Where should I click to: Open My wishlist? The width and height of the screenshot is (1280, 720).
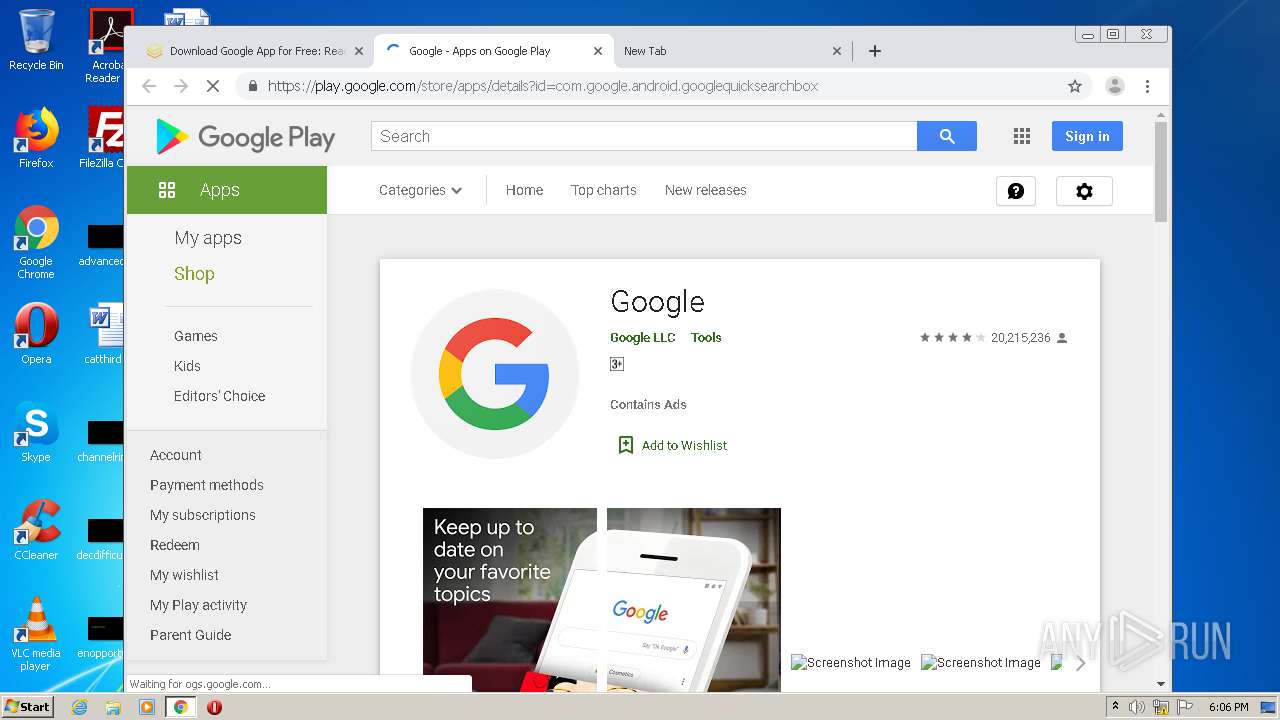(184, 575)
